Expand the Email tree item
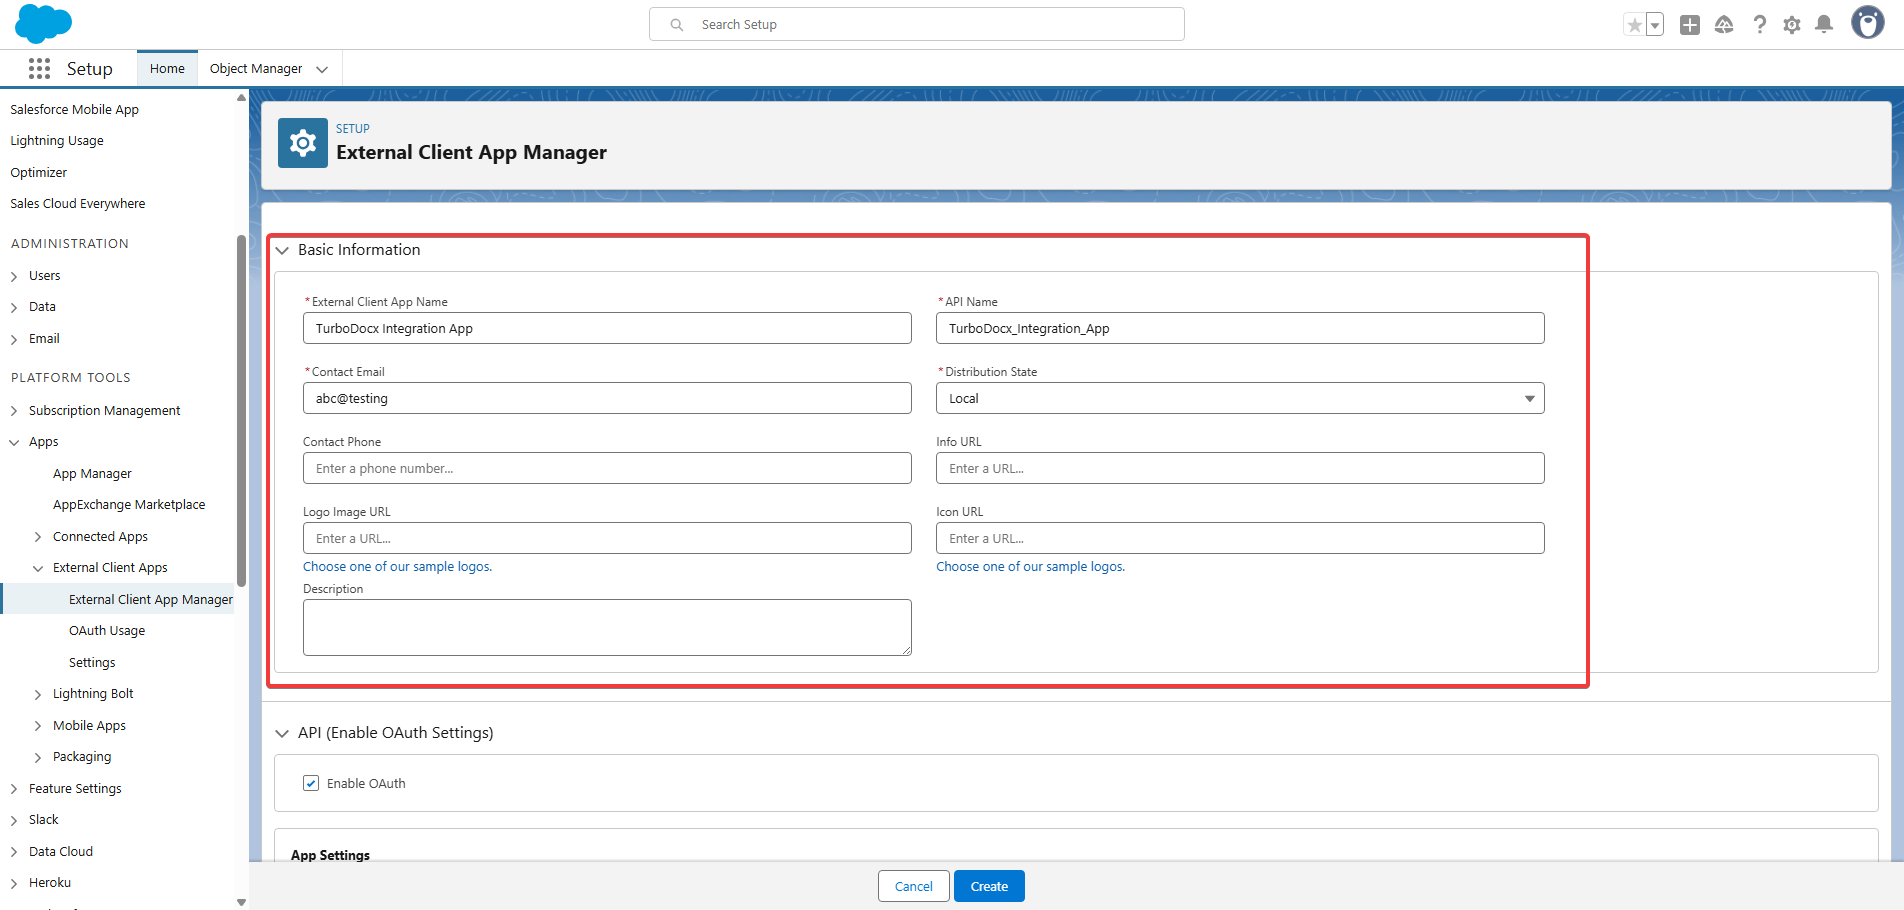This screenshot has height=910, width=1904. 14,339
